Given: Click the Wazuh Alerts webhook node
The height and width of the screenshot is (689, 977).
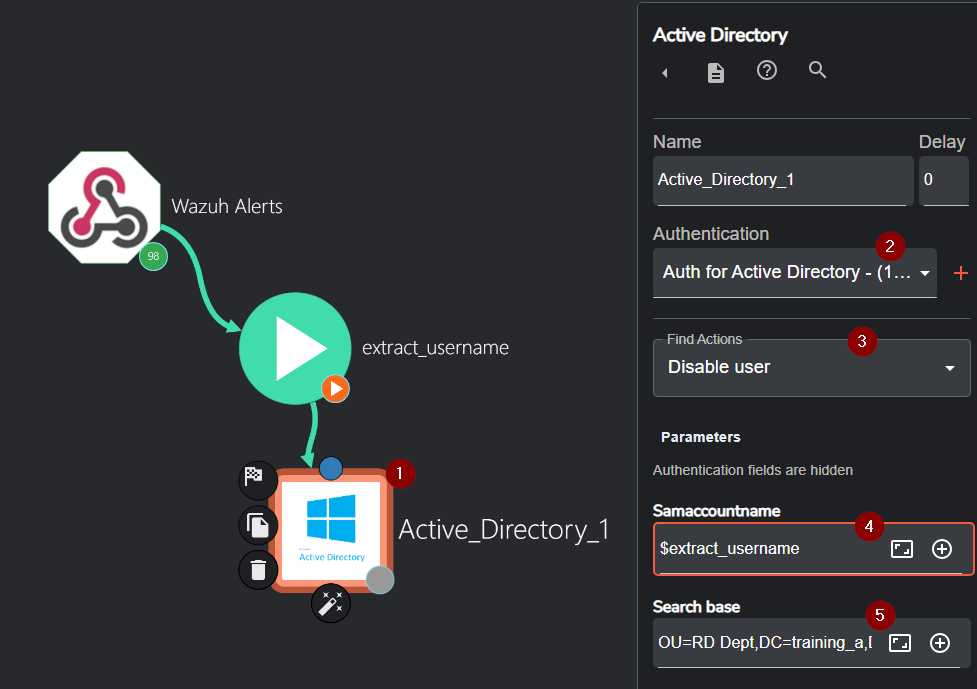Looking at the screenshot, I should (104, 207).
